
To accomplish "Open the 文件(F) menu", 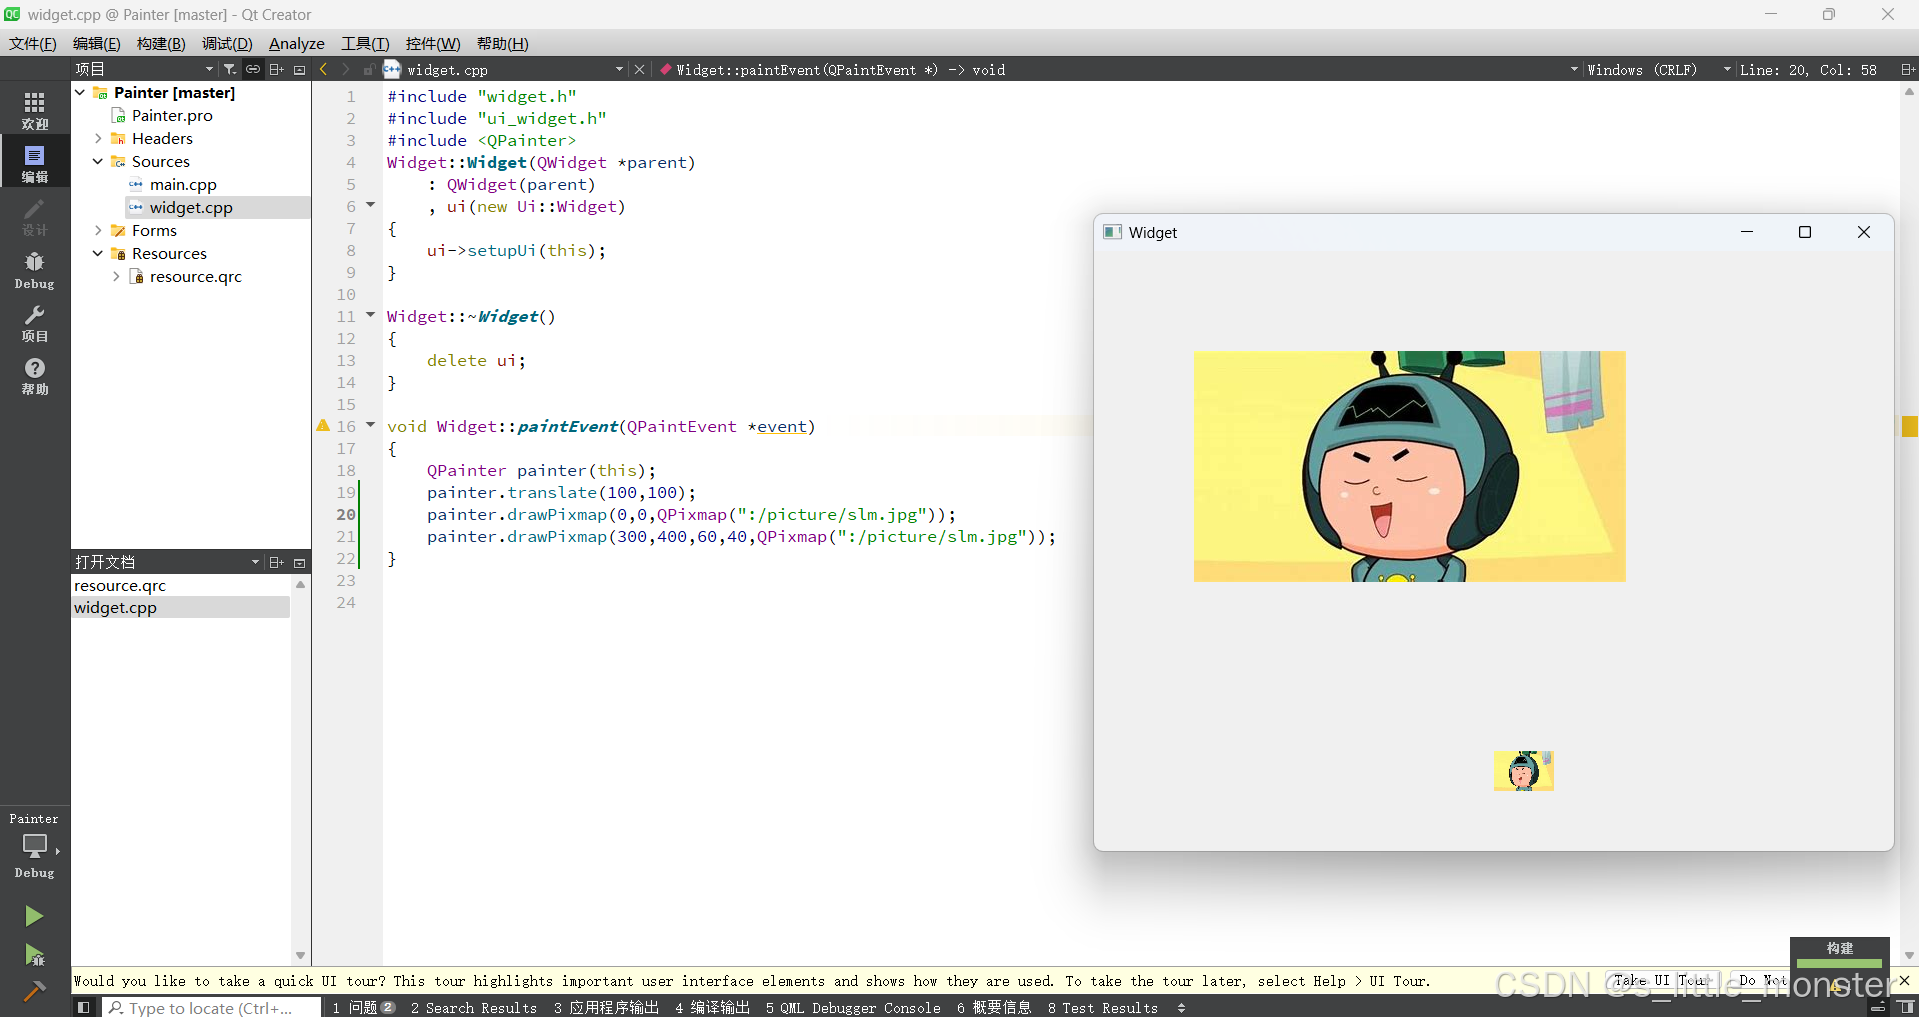I will click(x=33, y=43).
